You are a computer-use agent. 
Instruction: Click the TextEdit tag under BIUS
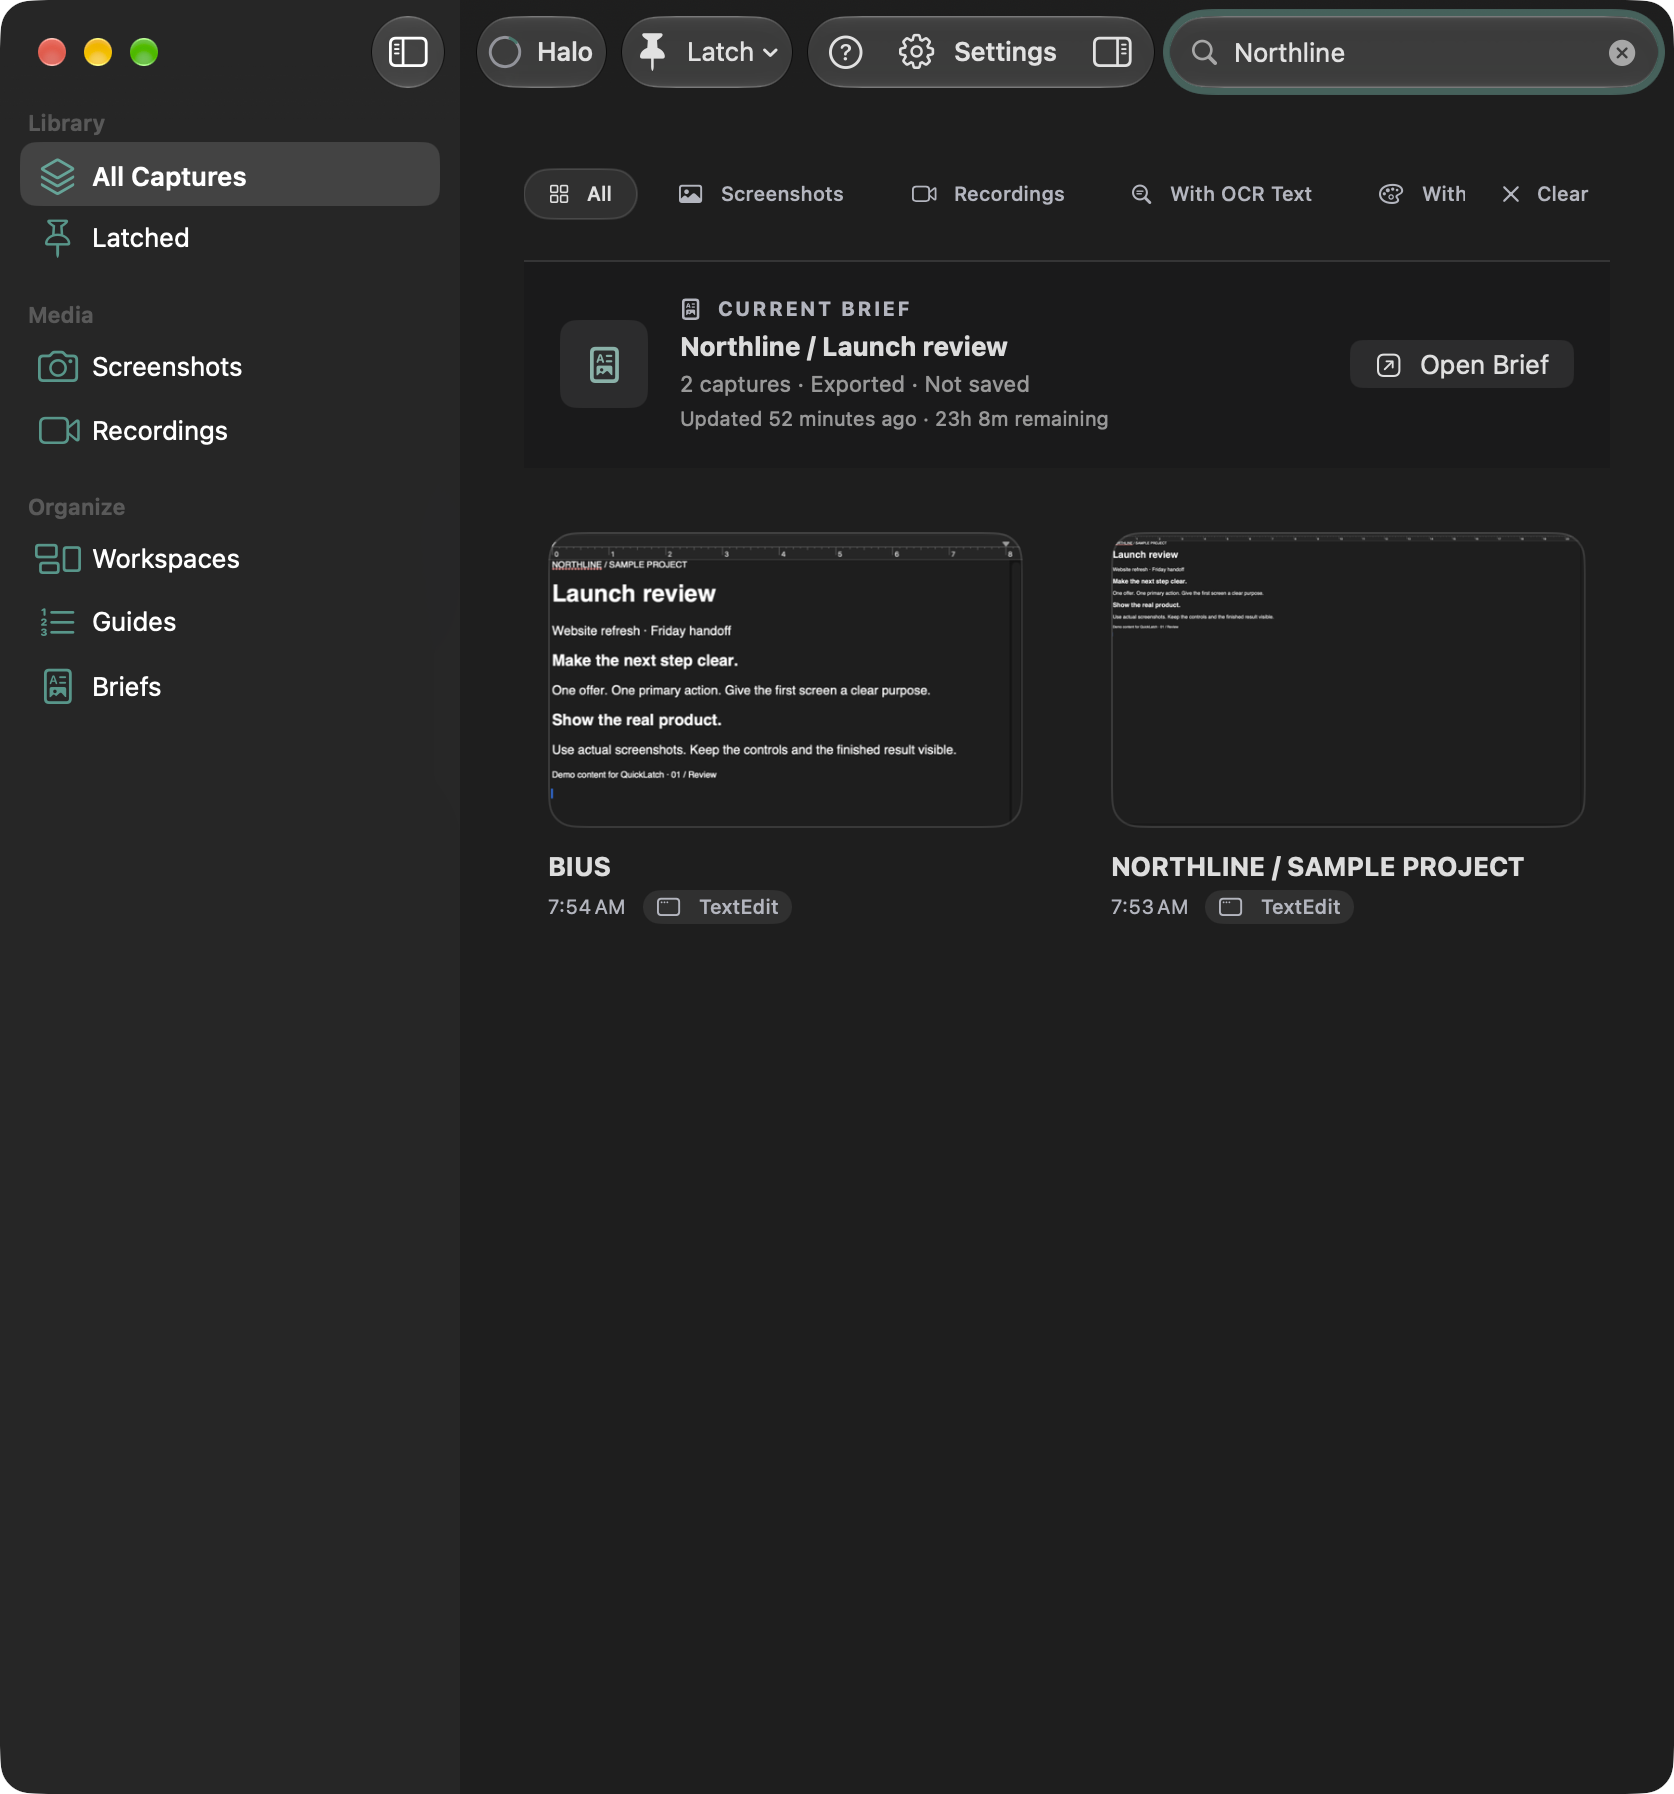pos(717,907)
